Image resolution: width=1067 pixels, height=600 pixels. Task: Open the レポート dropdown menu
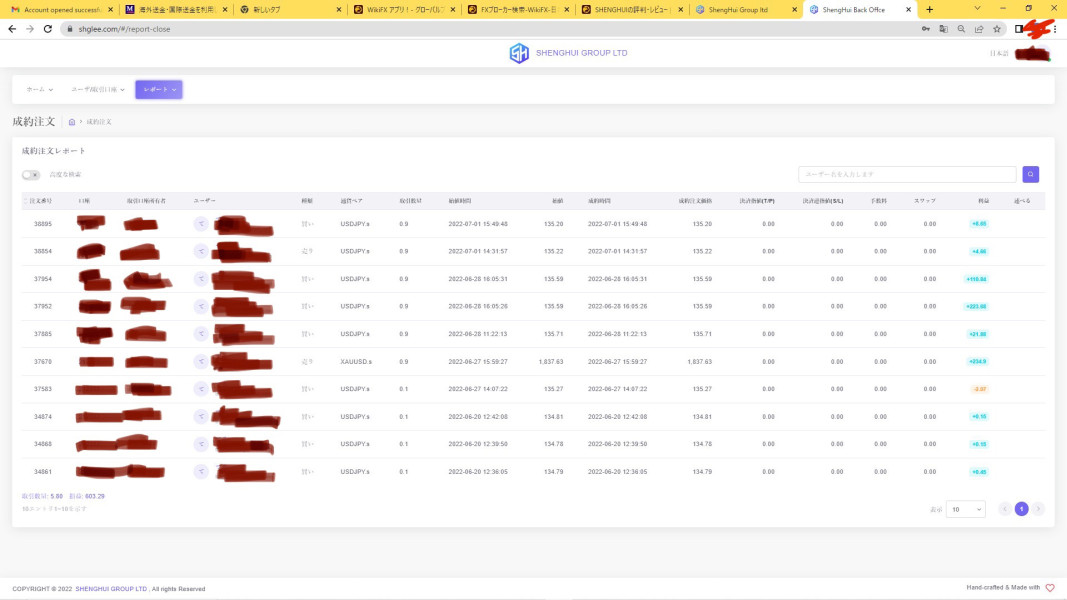[159, 90]
